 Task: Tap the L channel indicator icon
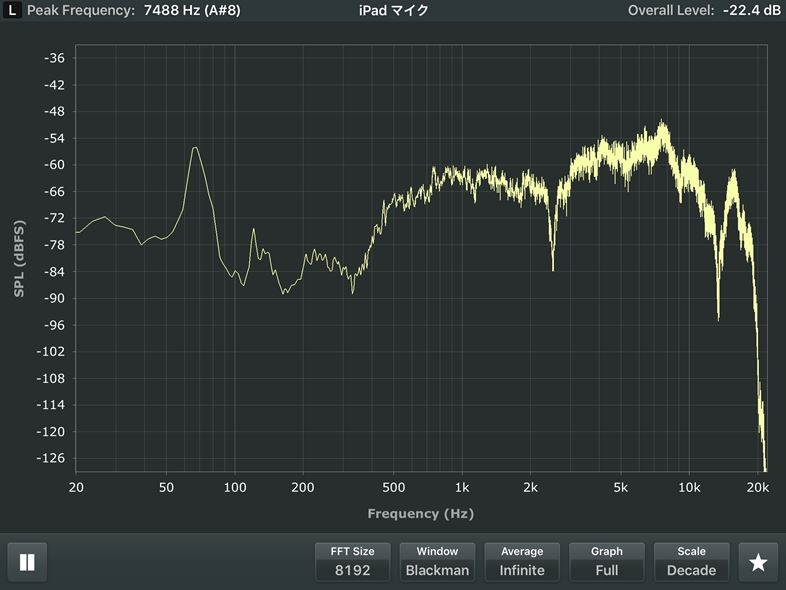[x=10, y=10]
